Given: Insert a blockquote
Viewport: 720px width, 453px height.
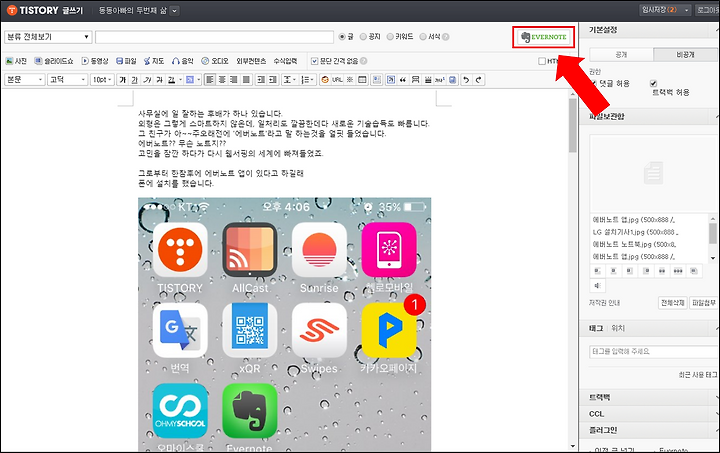Looking at the screenshot, I should [x=403, y=80].
